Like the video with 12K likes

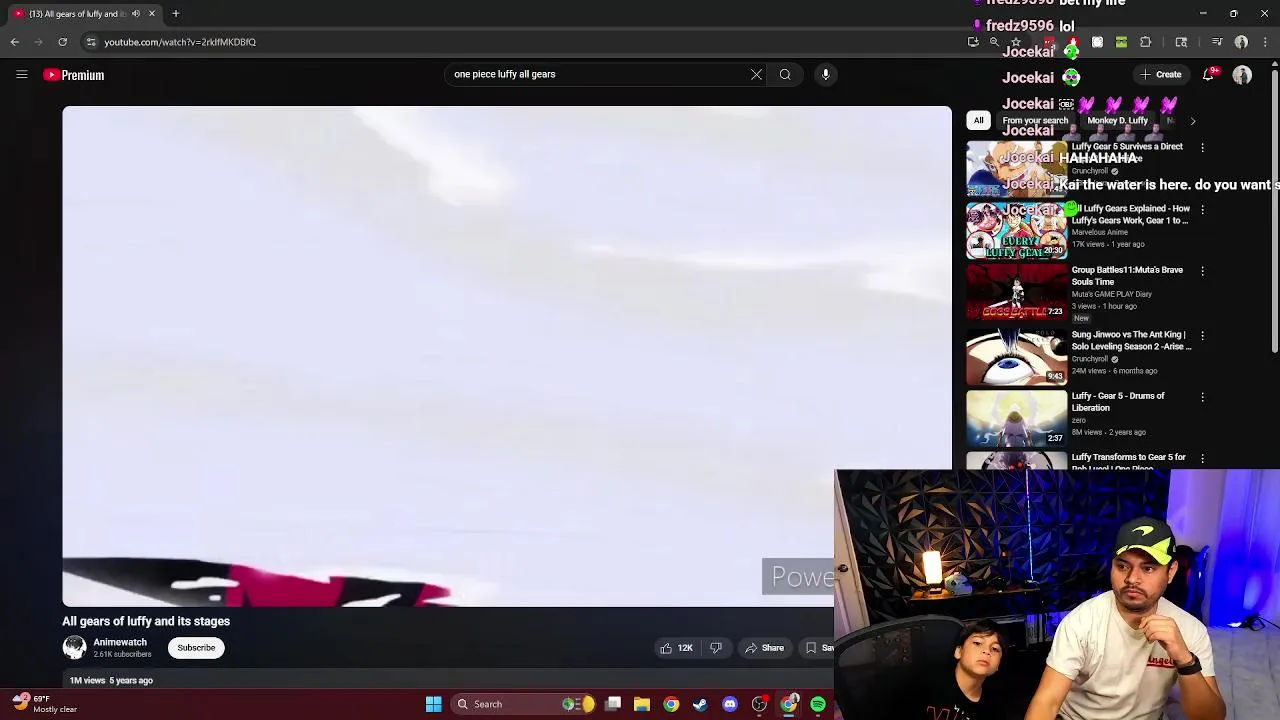pos(676,648)
